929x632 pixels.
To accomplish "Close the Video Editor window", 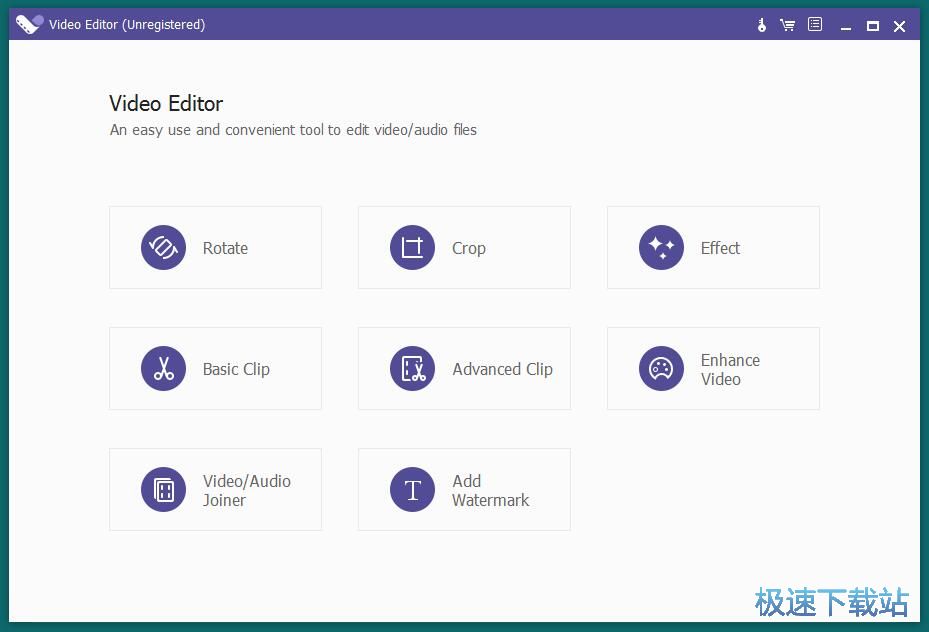I will (899, 26).
